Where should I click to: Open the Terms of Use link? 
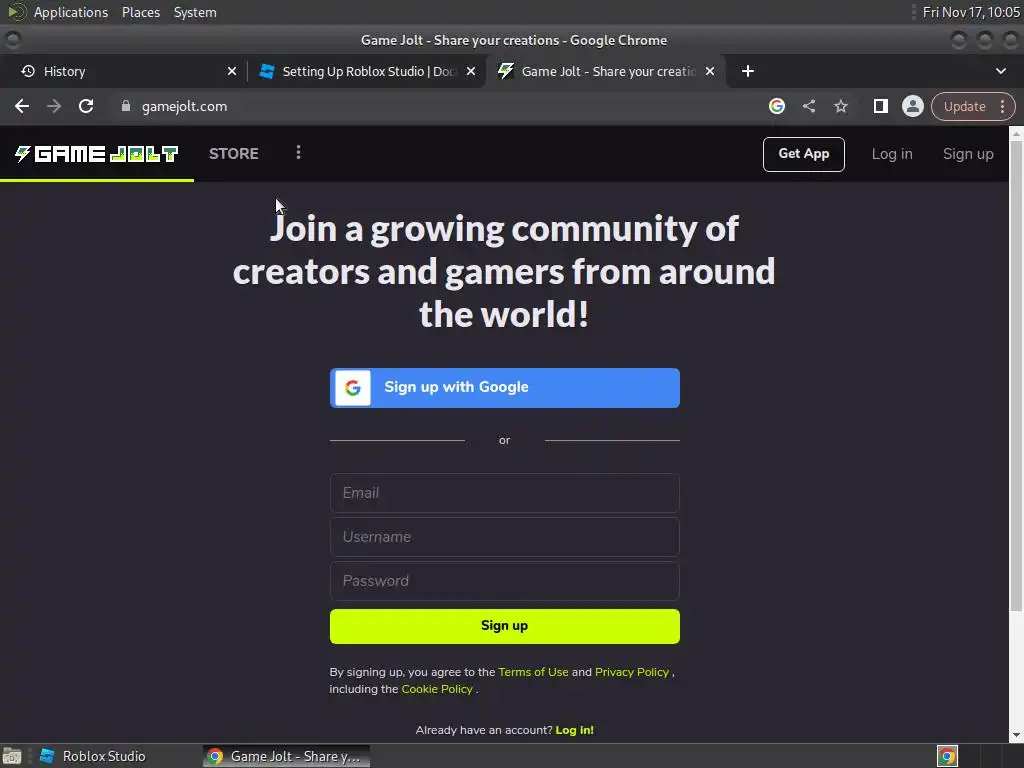click(533, 672)
